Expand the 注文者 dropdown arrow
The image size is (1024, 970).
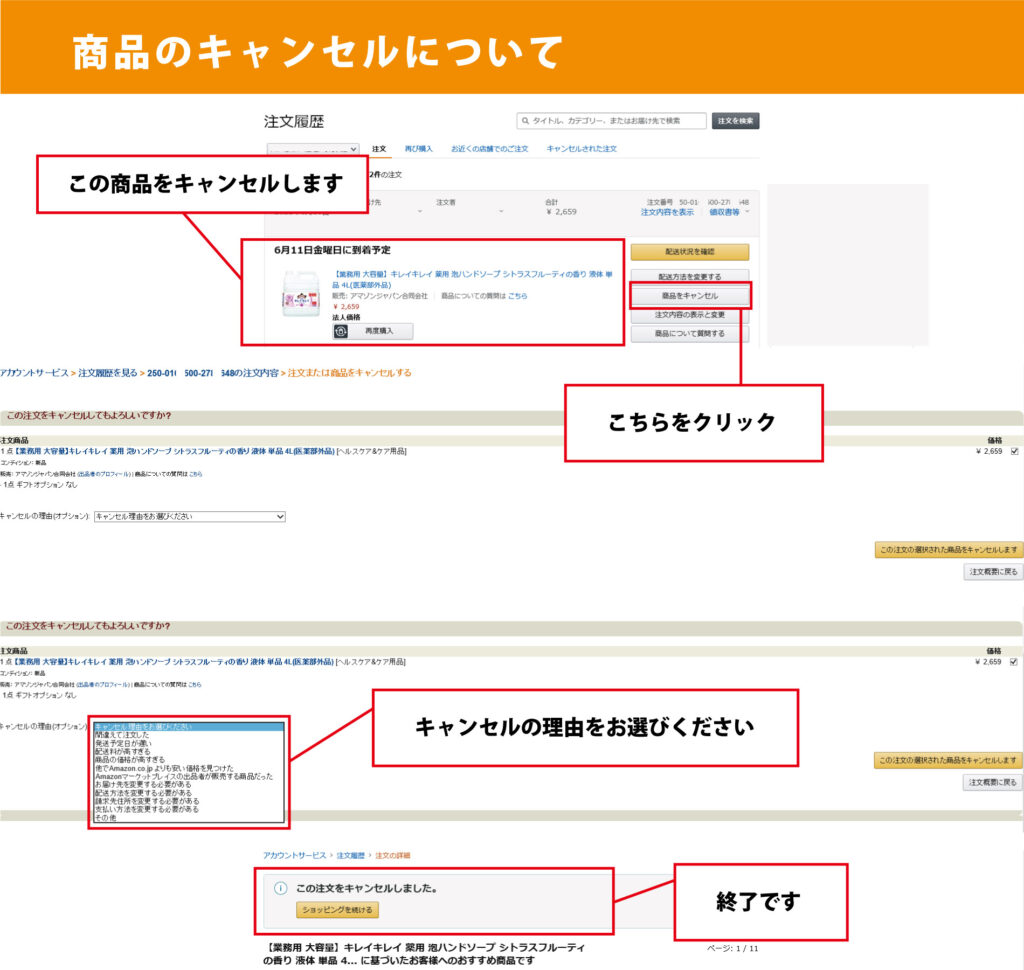(x=501, y=212)
